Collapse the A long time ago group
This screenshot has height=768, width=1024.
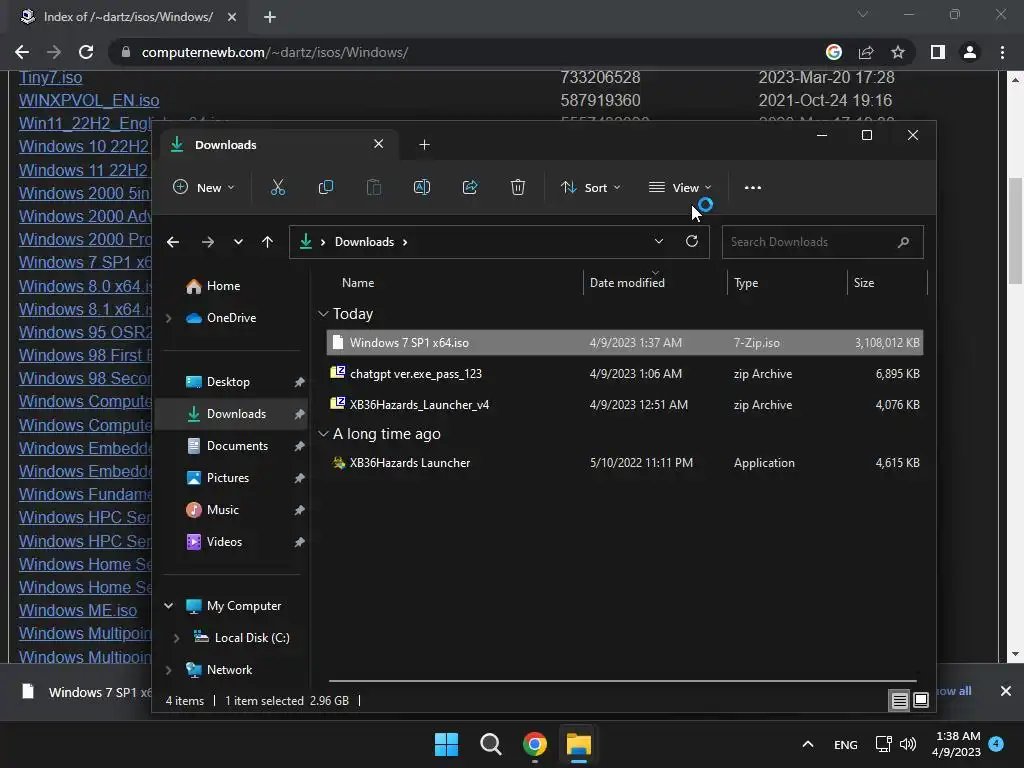click(323, 434)
